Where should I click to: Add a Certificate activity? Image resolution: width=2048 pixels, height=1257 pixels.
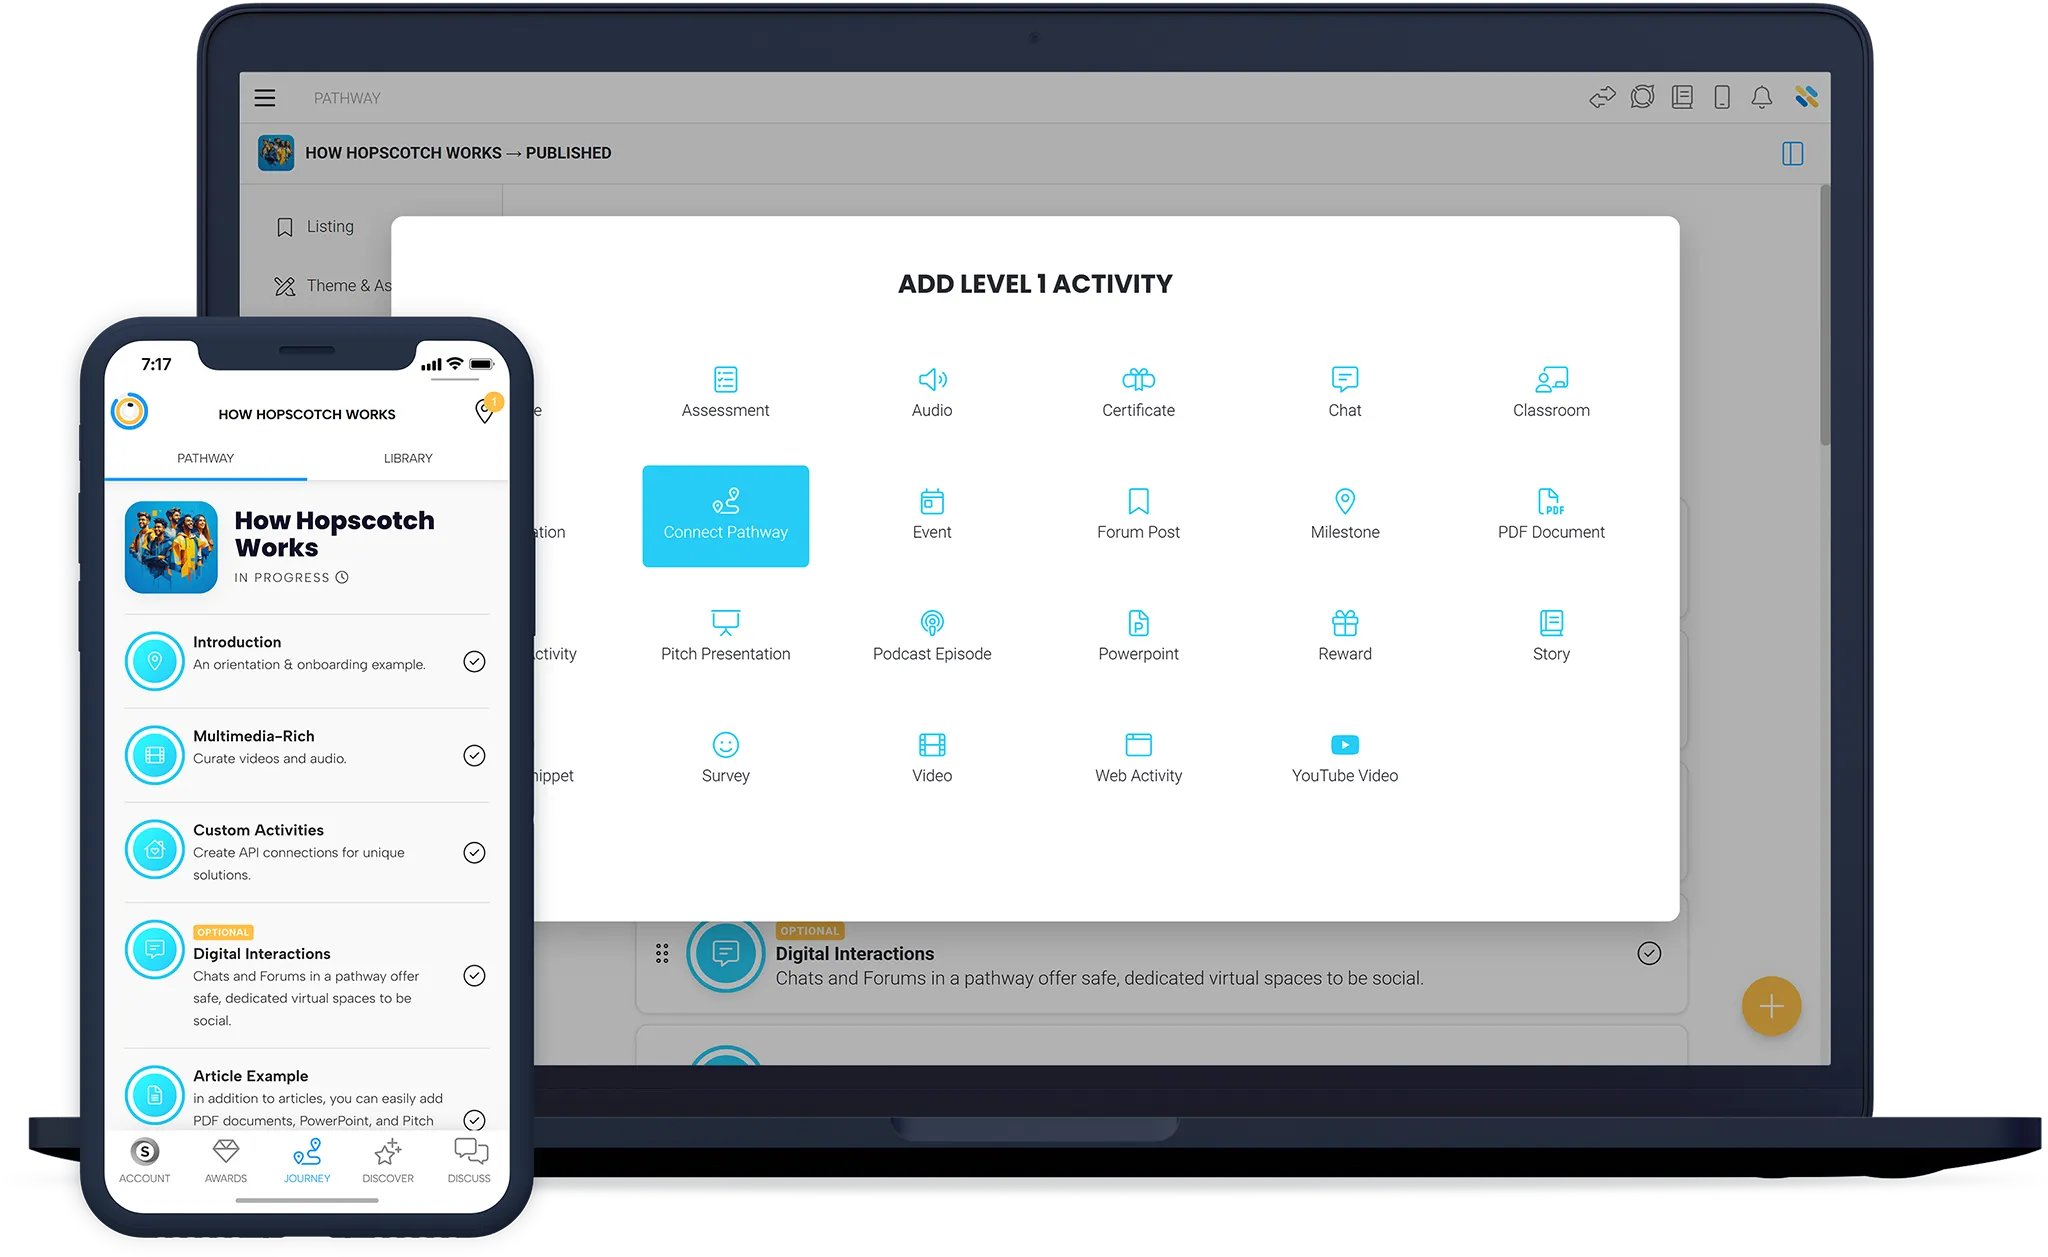(1138, 393)
